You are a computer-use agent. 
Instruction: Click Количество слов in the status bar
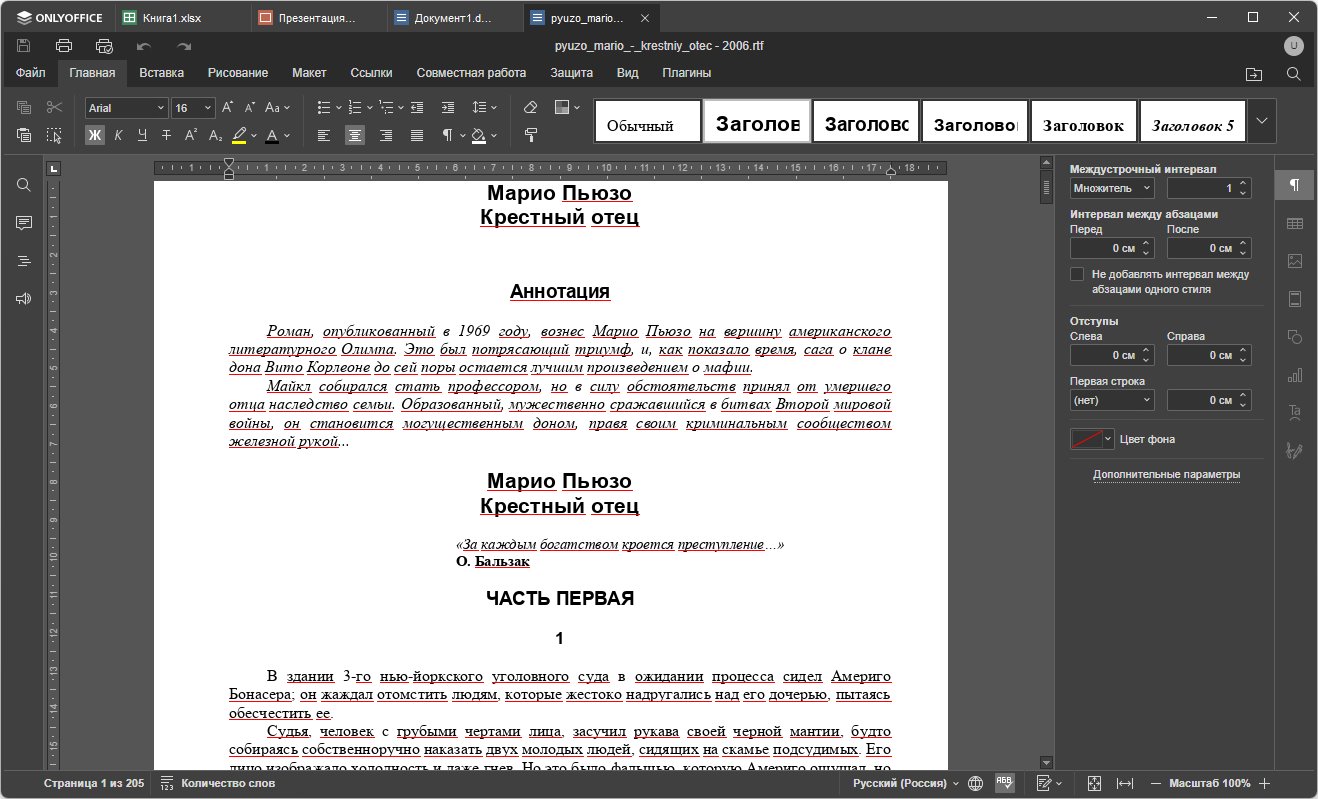(x=218, y=783)
